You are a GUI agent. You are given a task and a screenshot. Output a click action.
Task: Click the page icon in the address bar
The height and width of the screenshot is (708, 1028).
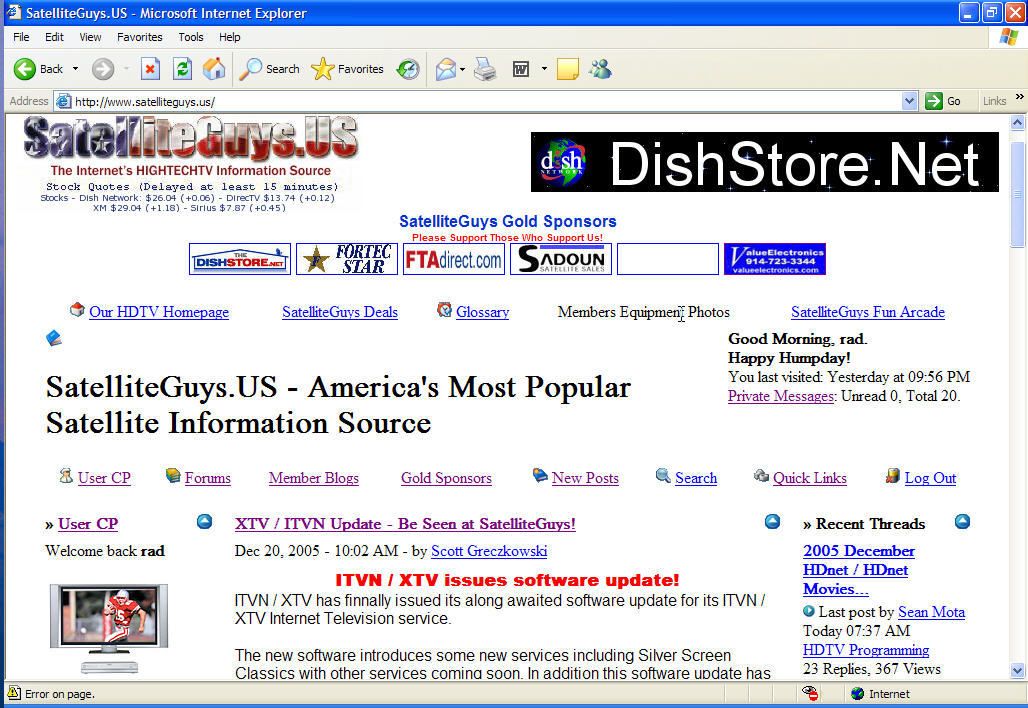tap(64, 102)
